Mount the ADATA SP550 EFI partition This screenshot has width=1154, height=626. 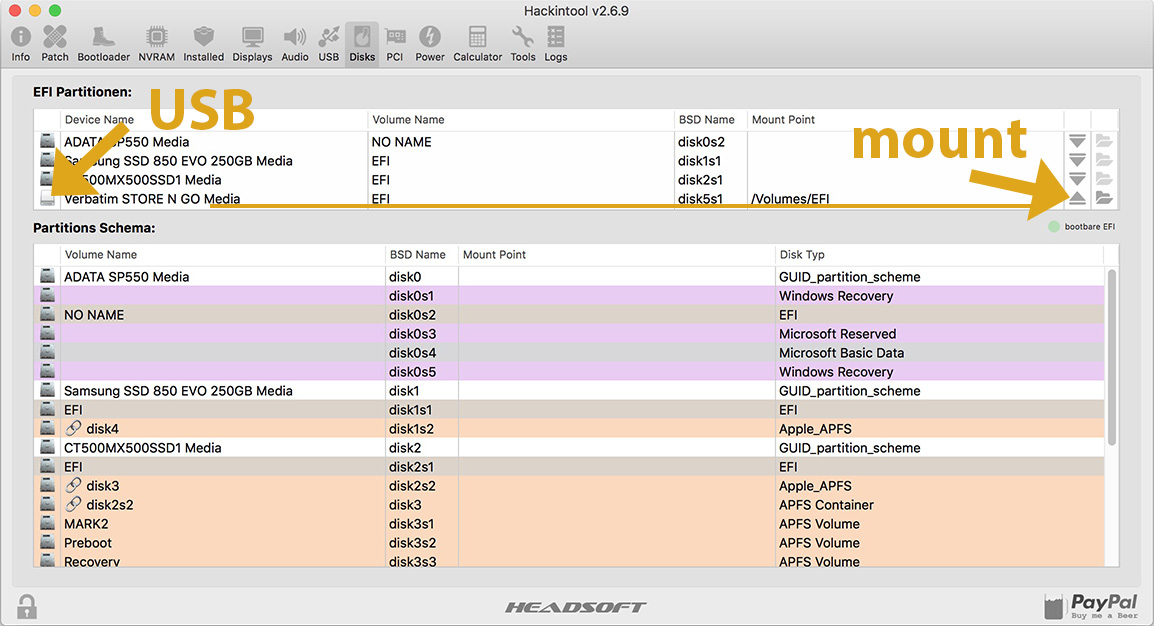(1077, 141)
